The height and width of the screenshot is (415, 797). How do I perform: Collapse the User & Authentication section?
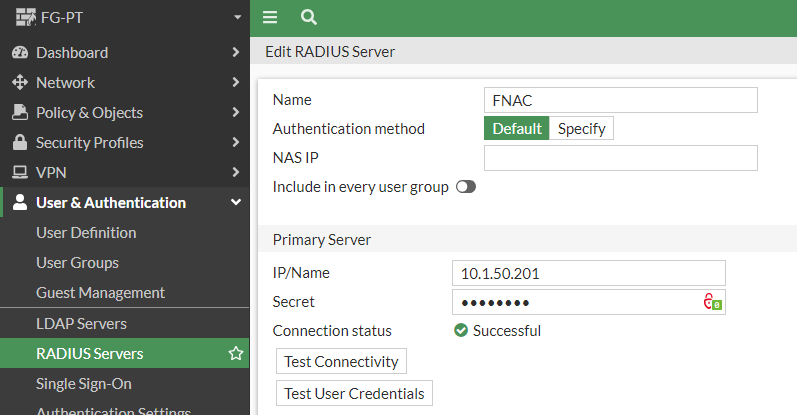click(x=236, y=202)
